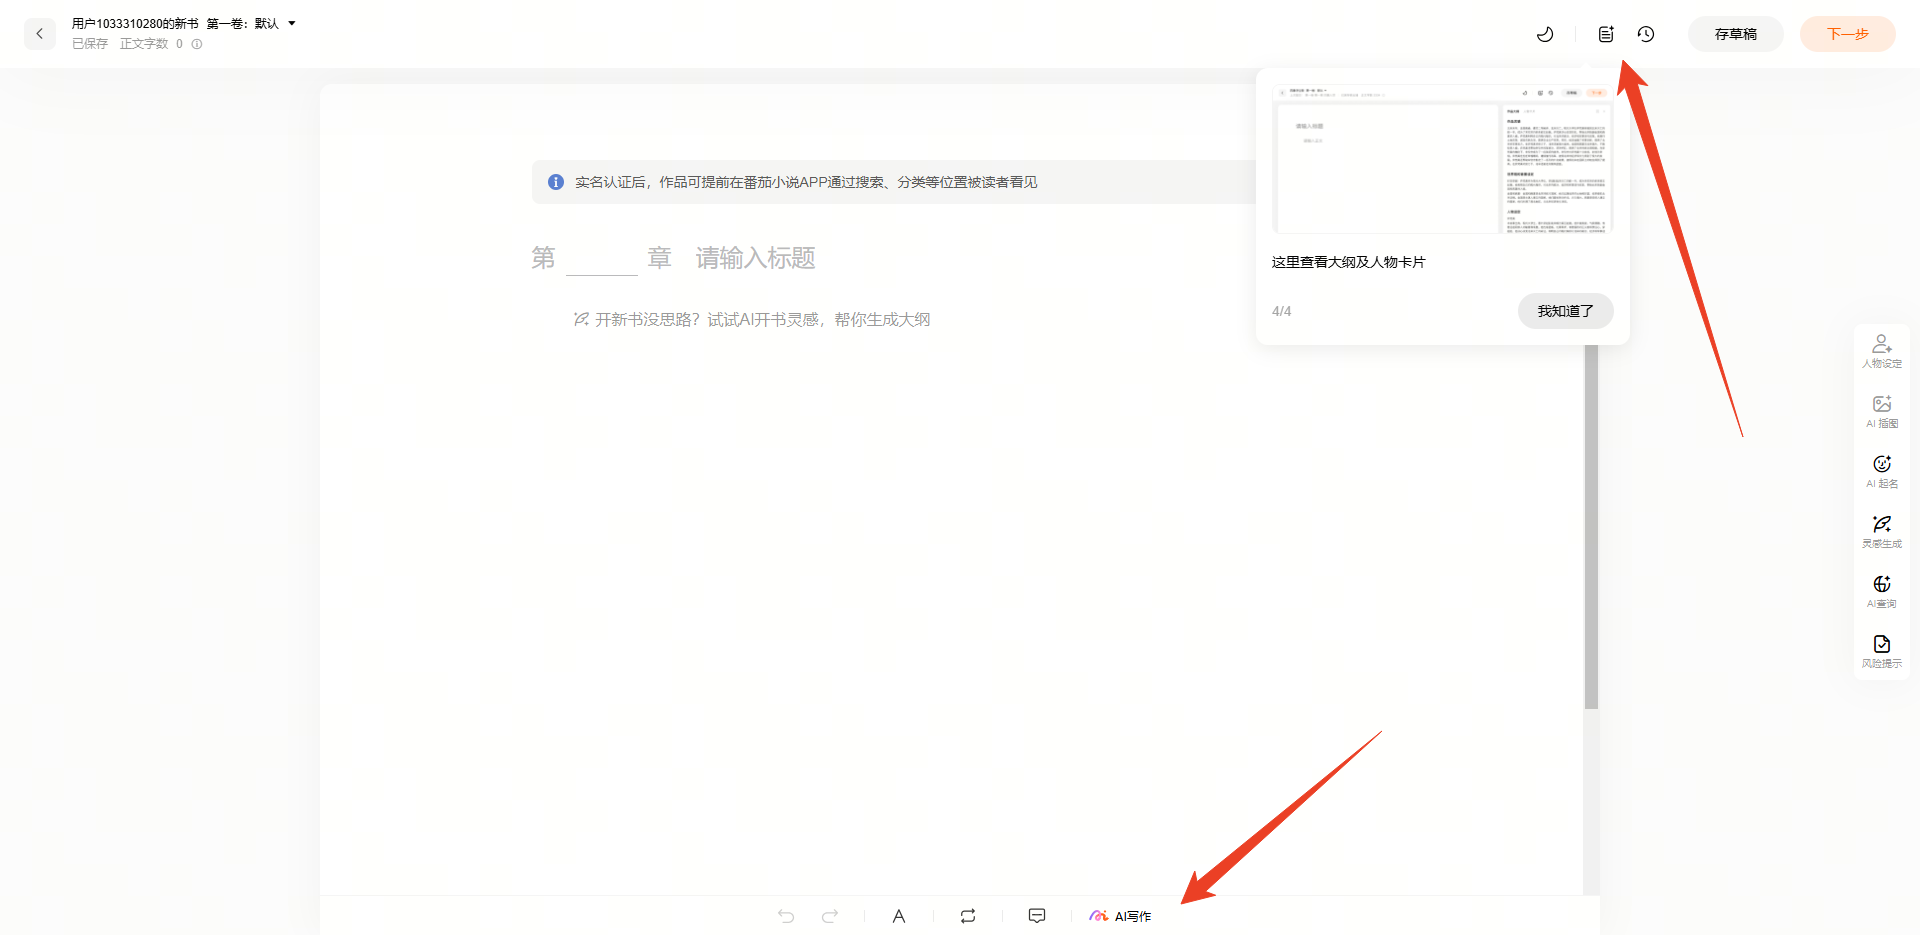Click the find and replace loop icon
The height and width of the screenshot is (935, 1920).
coord(968,916)
